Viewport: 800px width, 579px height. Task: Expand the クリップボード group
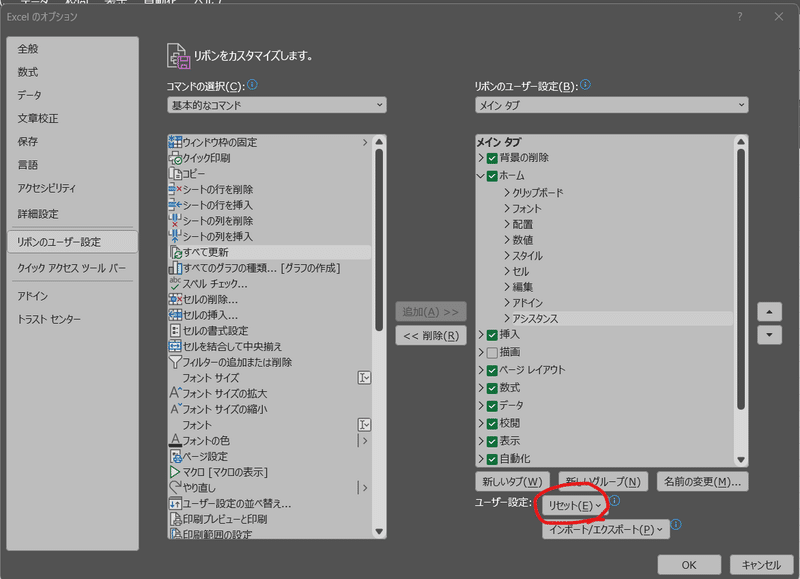click(507, 192)
